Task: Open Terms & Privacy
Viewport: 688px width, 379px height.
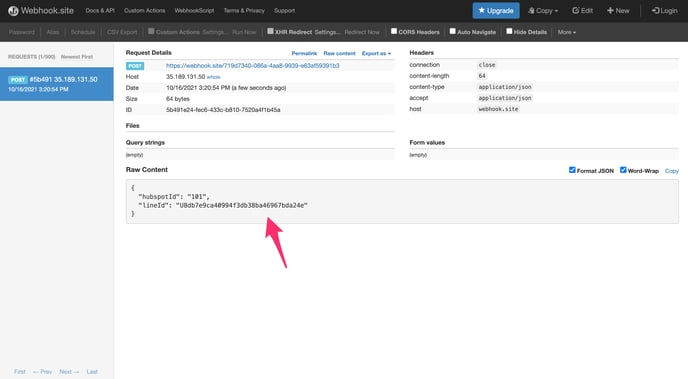Action: [244, 11]
